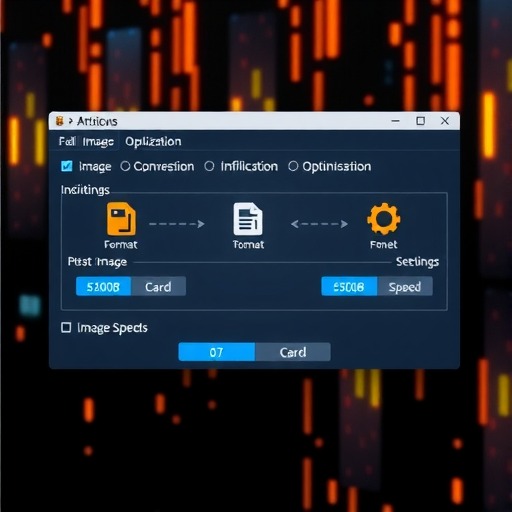Image resolution: width=512 pixels, height=512 pixels.
Task: Expand the title bar breadcrumb chevron
Action: [x=71, y=121]
